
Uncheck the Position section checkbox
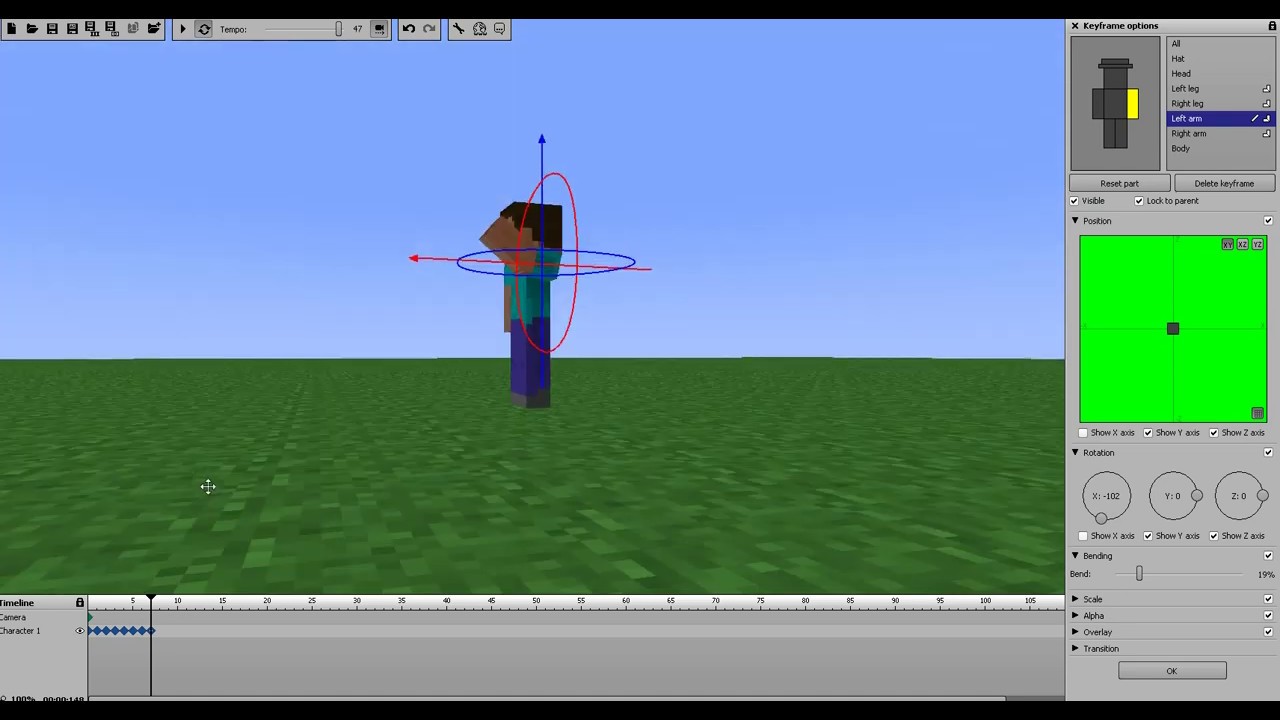coord(1268,221)
